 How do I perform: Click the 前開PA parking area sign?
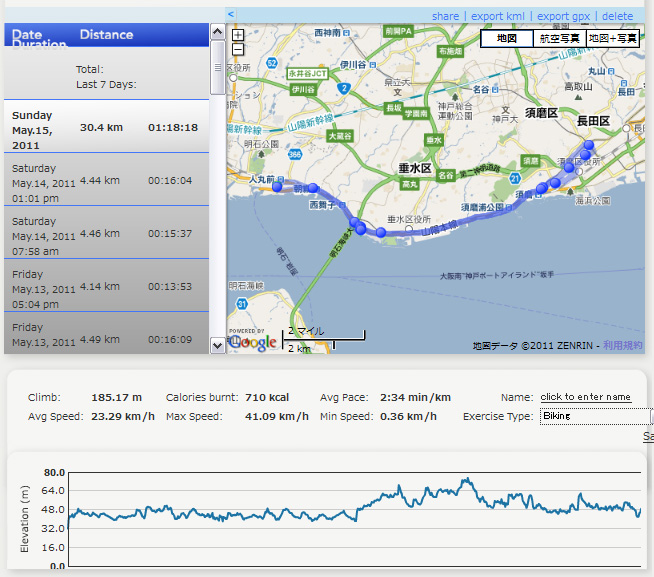point(398,31)
